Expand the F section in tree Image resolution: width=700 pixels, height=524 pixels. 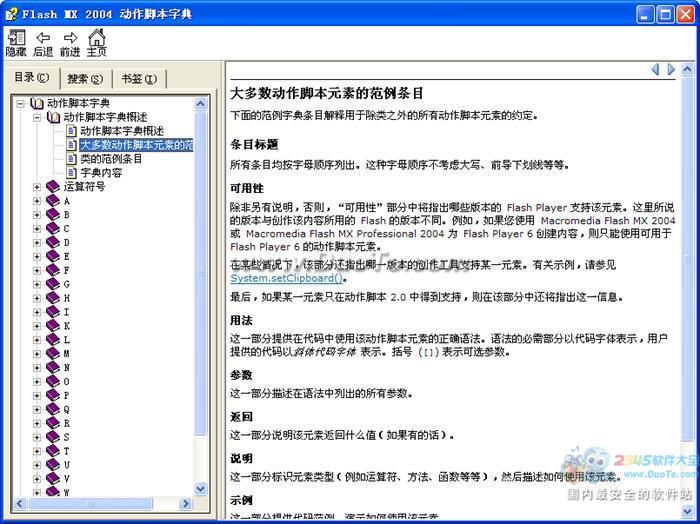point(37,270)
